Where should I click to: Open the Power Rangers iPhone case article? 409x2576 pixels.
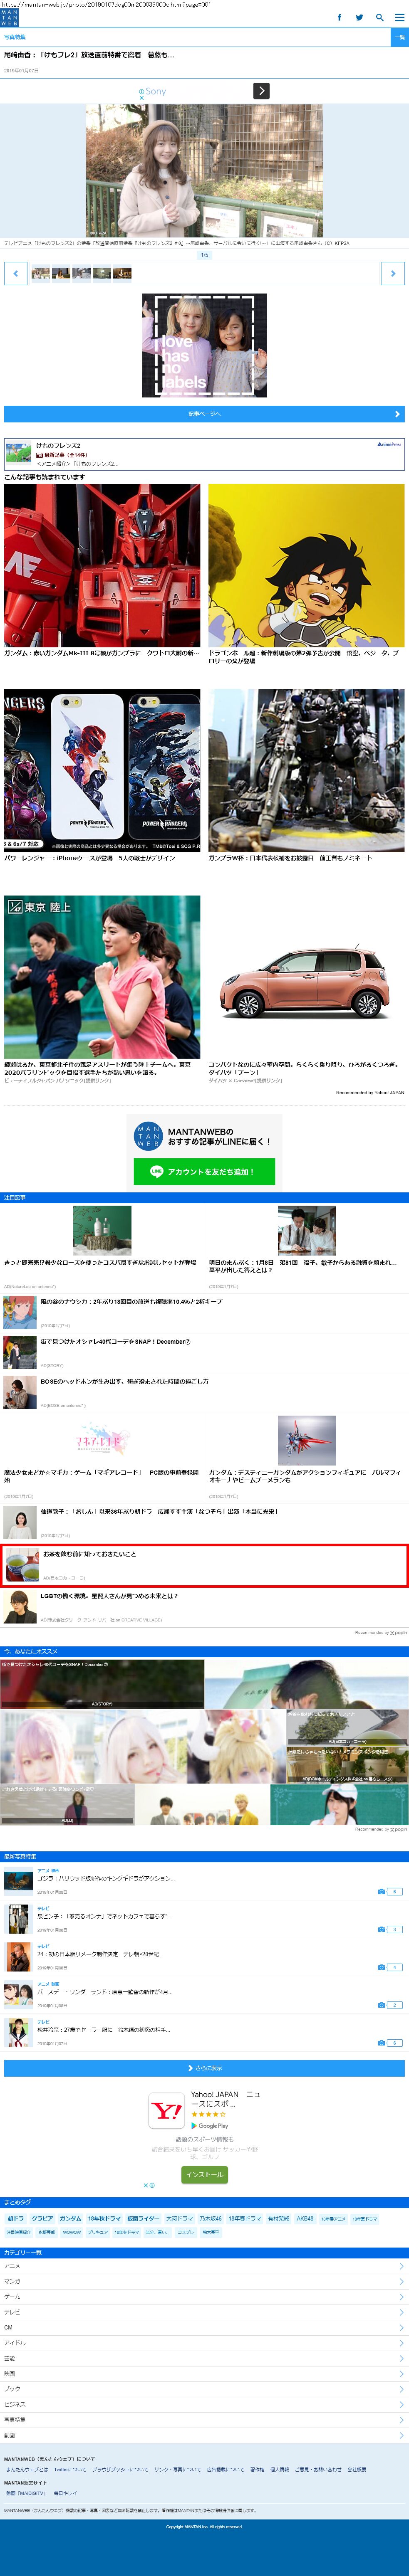coord(102,770)
